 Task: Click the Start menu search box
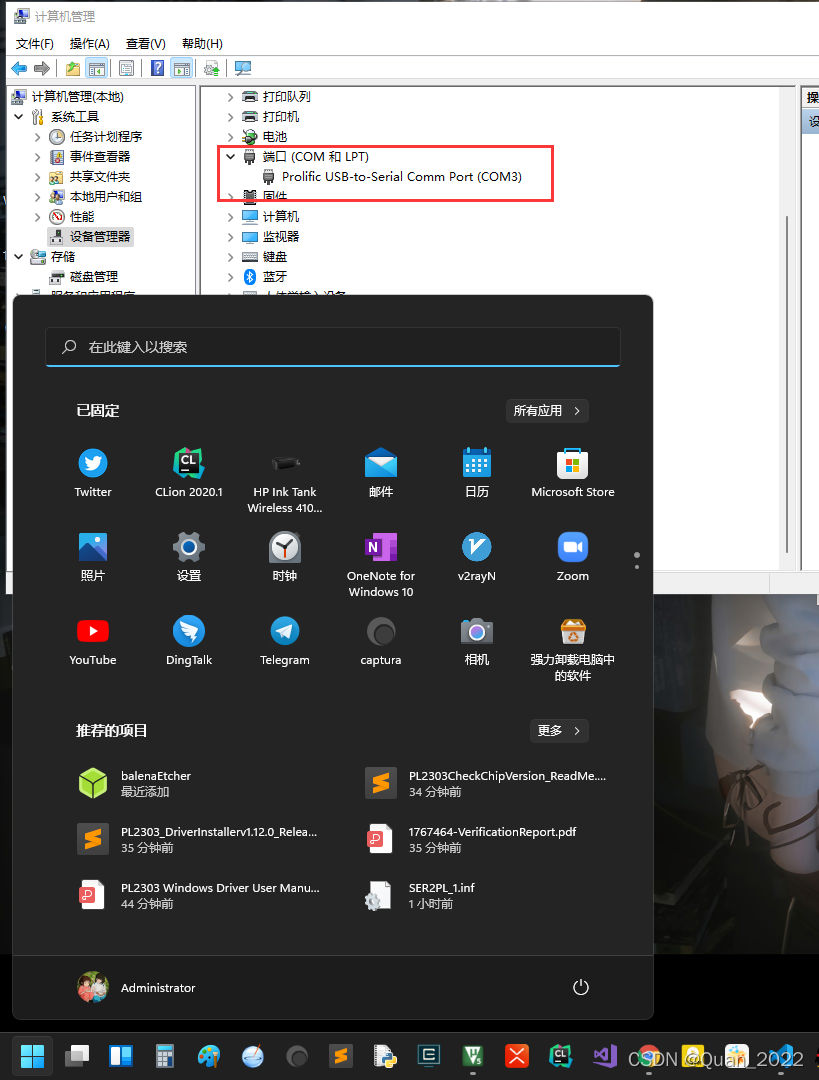(x=333, y=347)
